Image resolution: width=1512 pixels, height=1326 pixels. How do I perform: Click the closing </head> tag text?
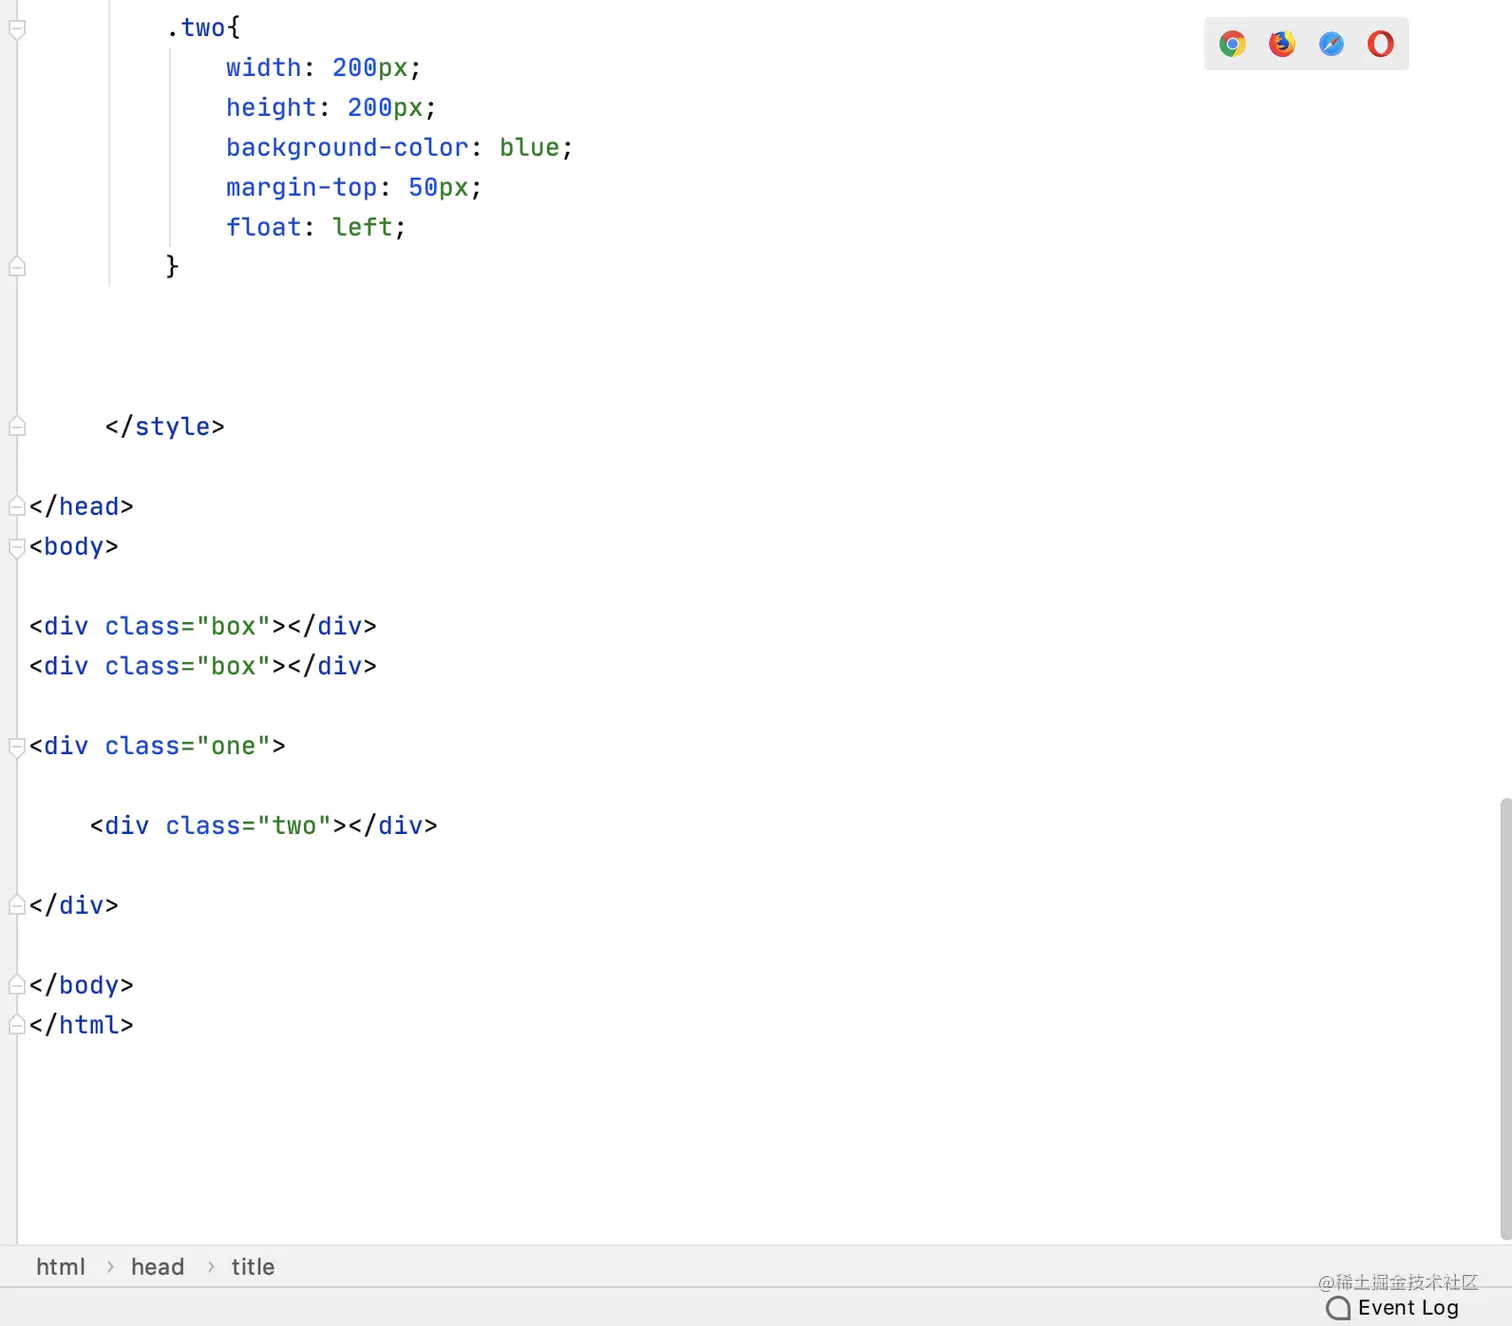click(81, 507)
